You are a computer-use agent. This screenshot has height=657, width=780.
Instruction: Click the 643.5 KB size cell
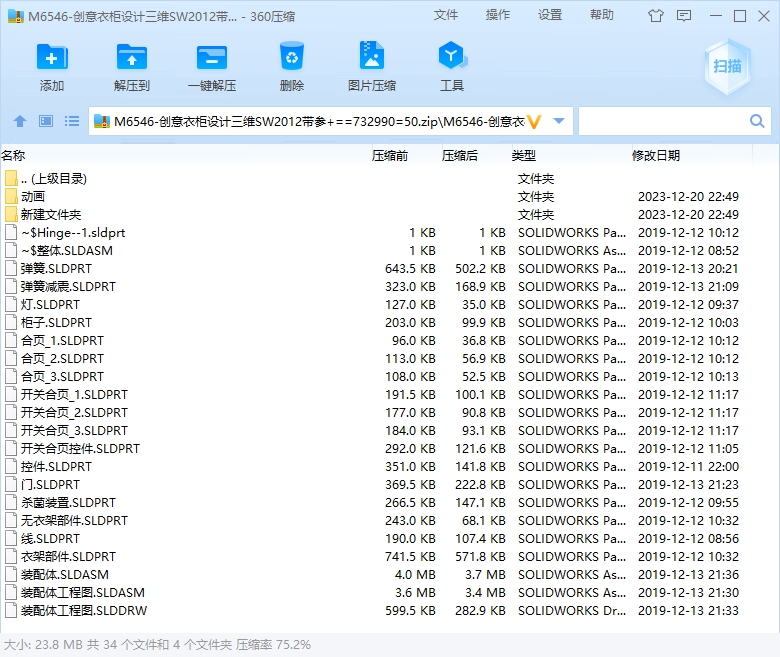pyautogui.click(x=410, y=269)
